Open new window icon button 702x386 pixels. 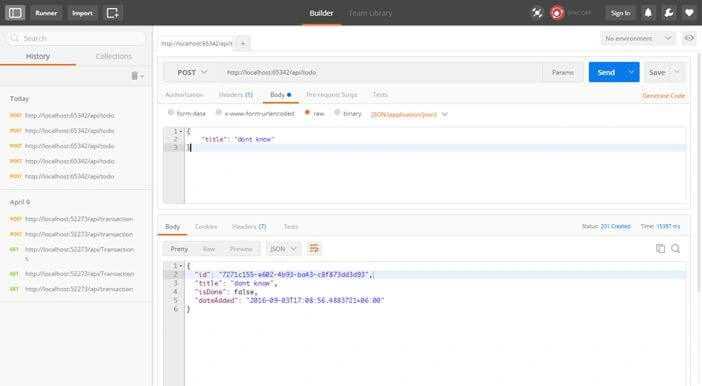[112, 13]
